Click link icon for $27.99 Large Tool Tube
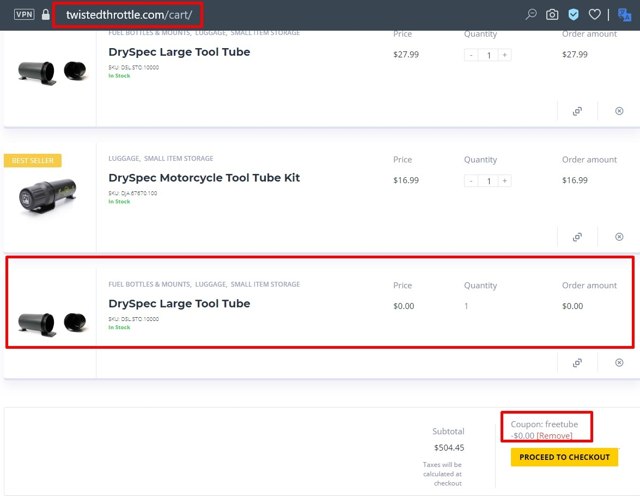The height and width of the screenshot is (496, 640). click(x=577, y=111)
